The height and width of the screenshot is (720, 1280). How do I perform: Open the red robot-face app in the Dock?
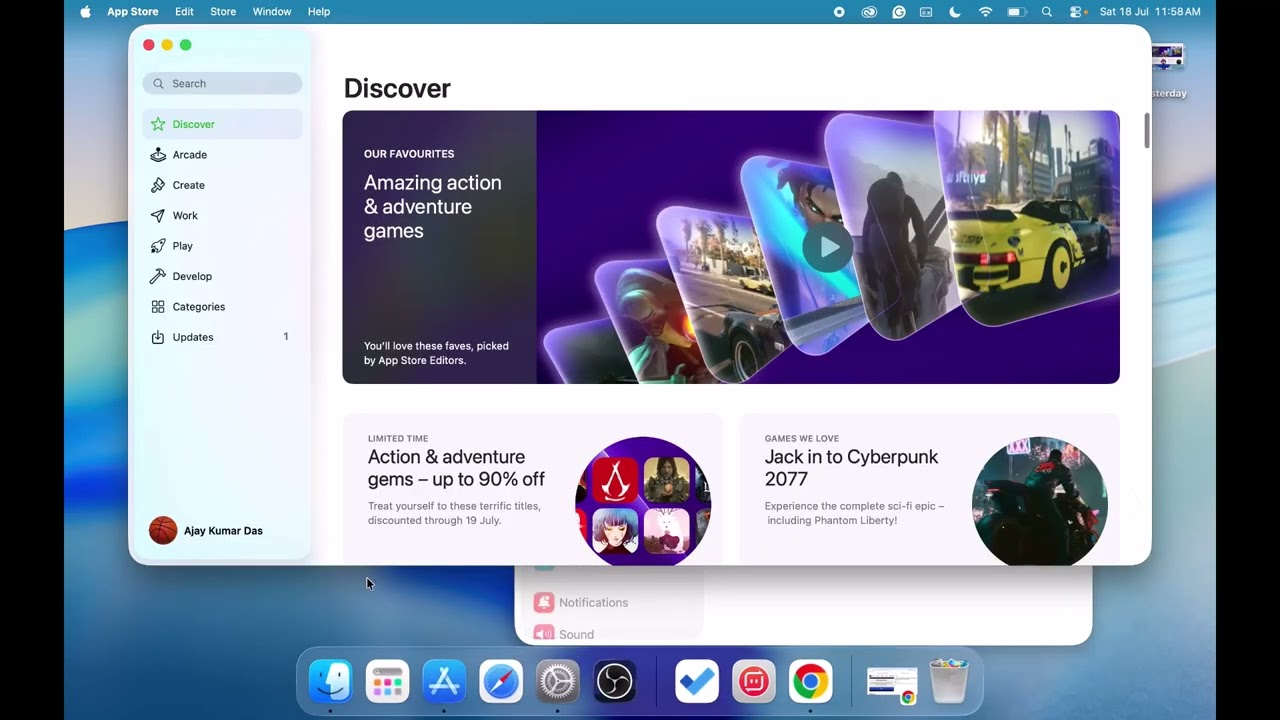[x=754, y=682]
